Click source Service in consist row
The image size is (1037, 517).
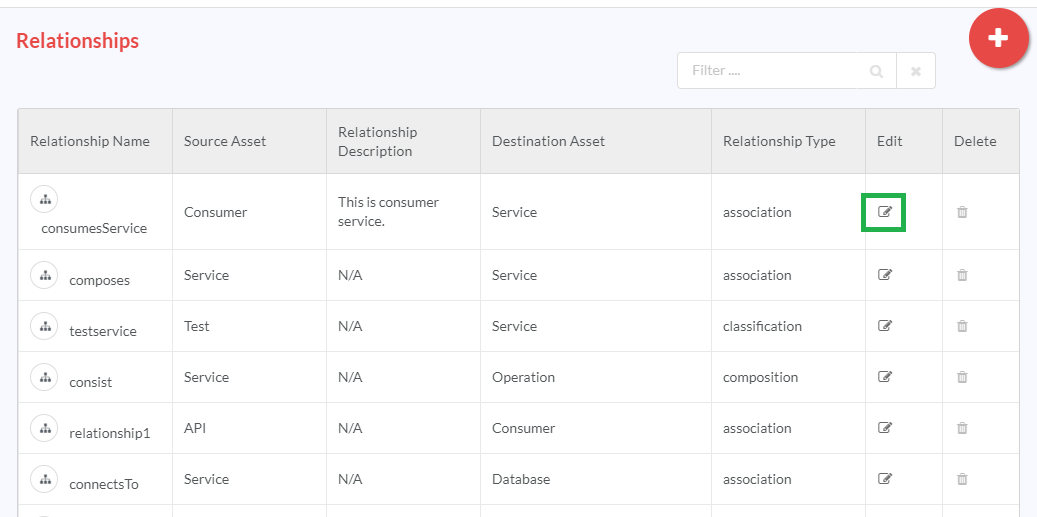coord(206,377)
